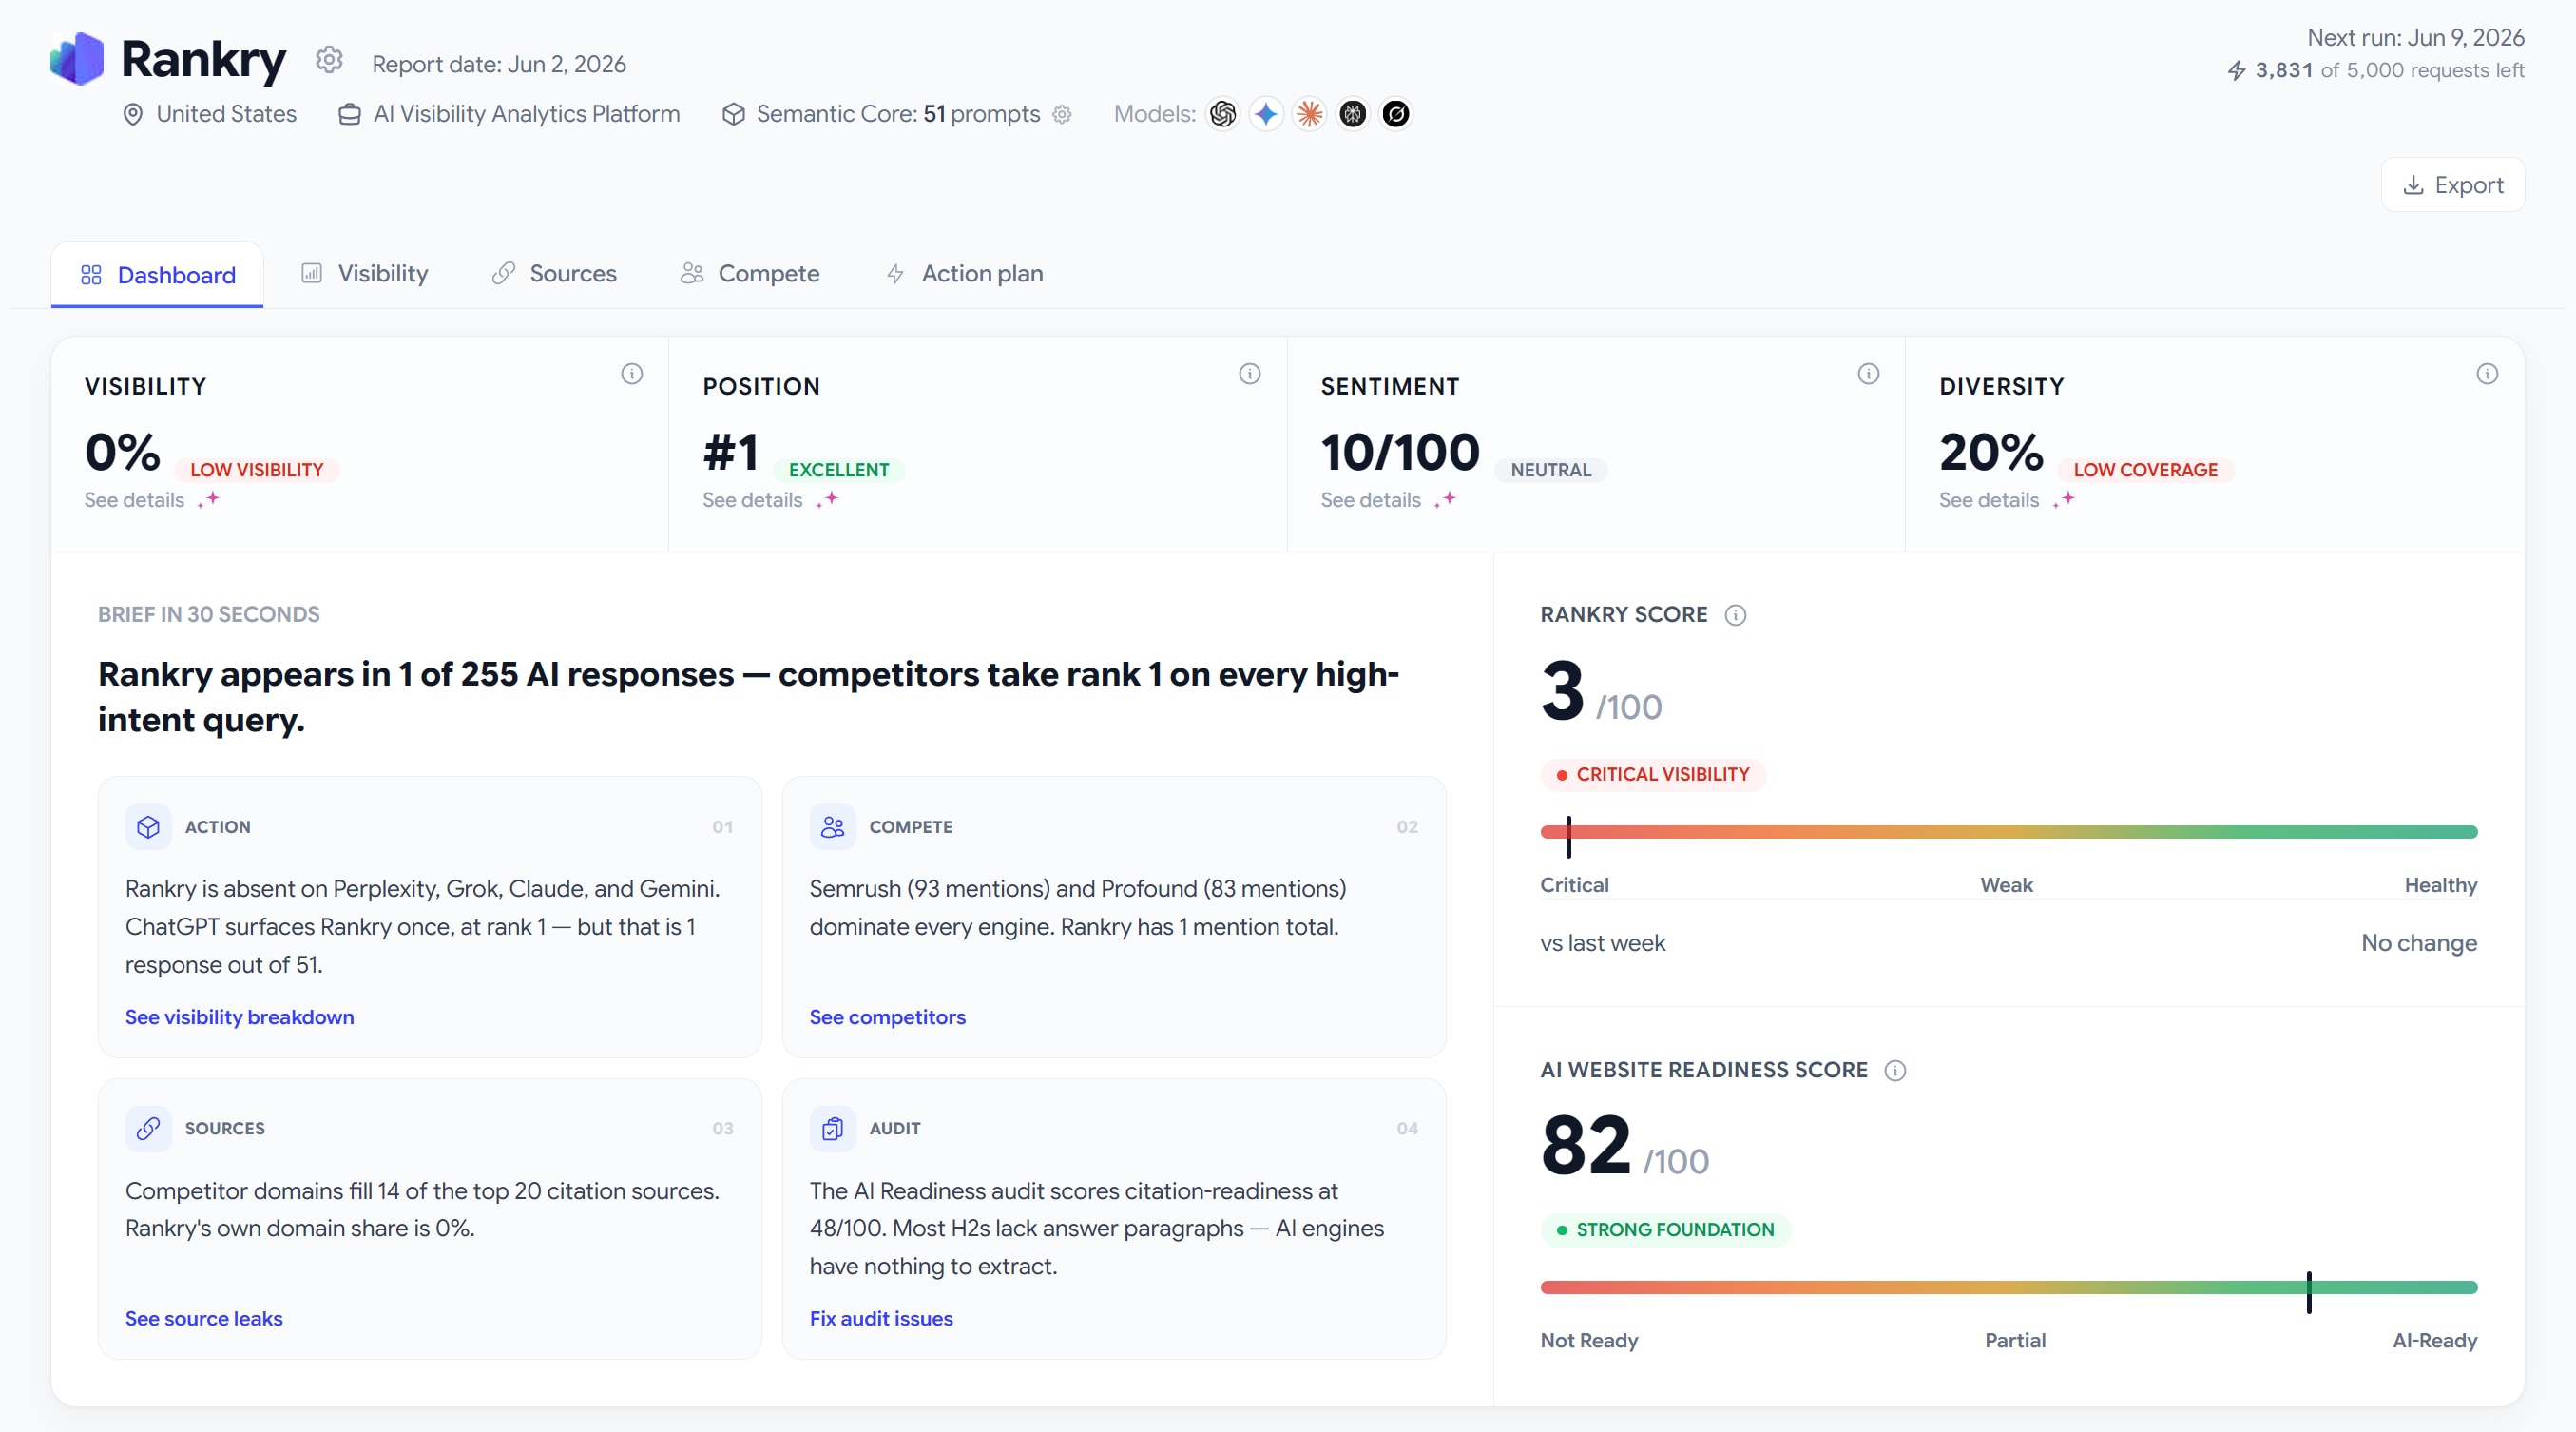Show Diversity metric info tooltip
Screen dimensions: 2576x1432
click(x=2487, y=374)
